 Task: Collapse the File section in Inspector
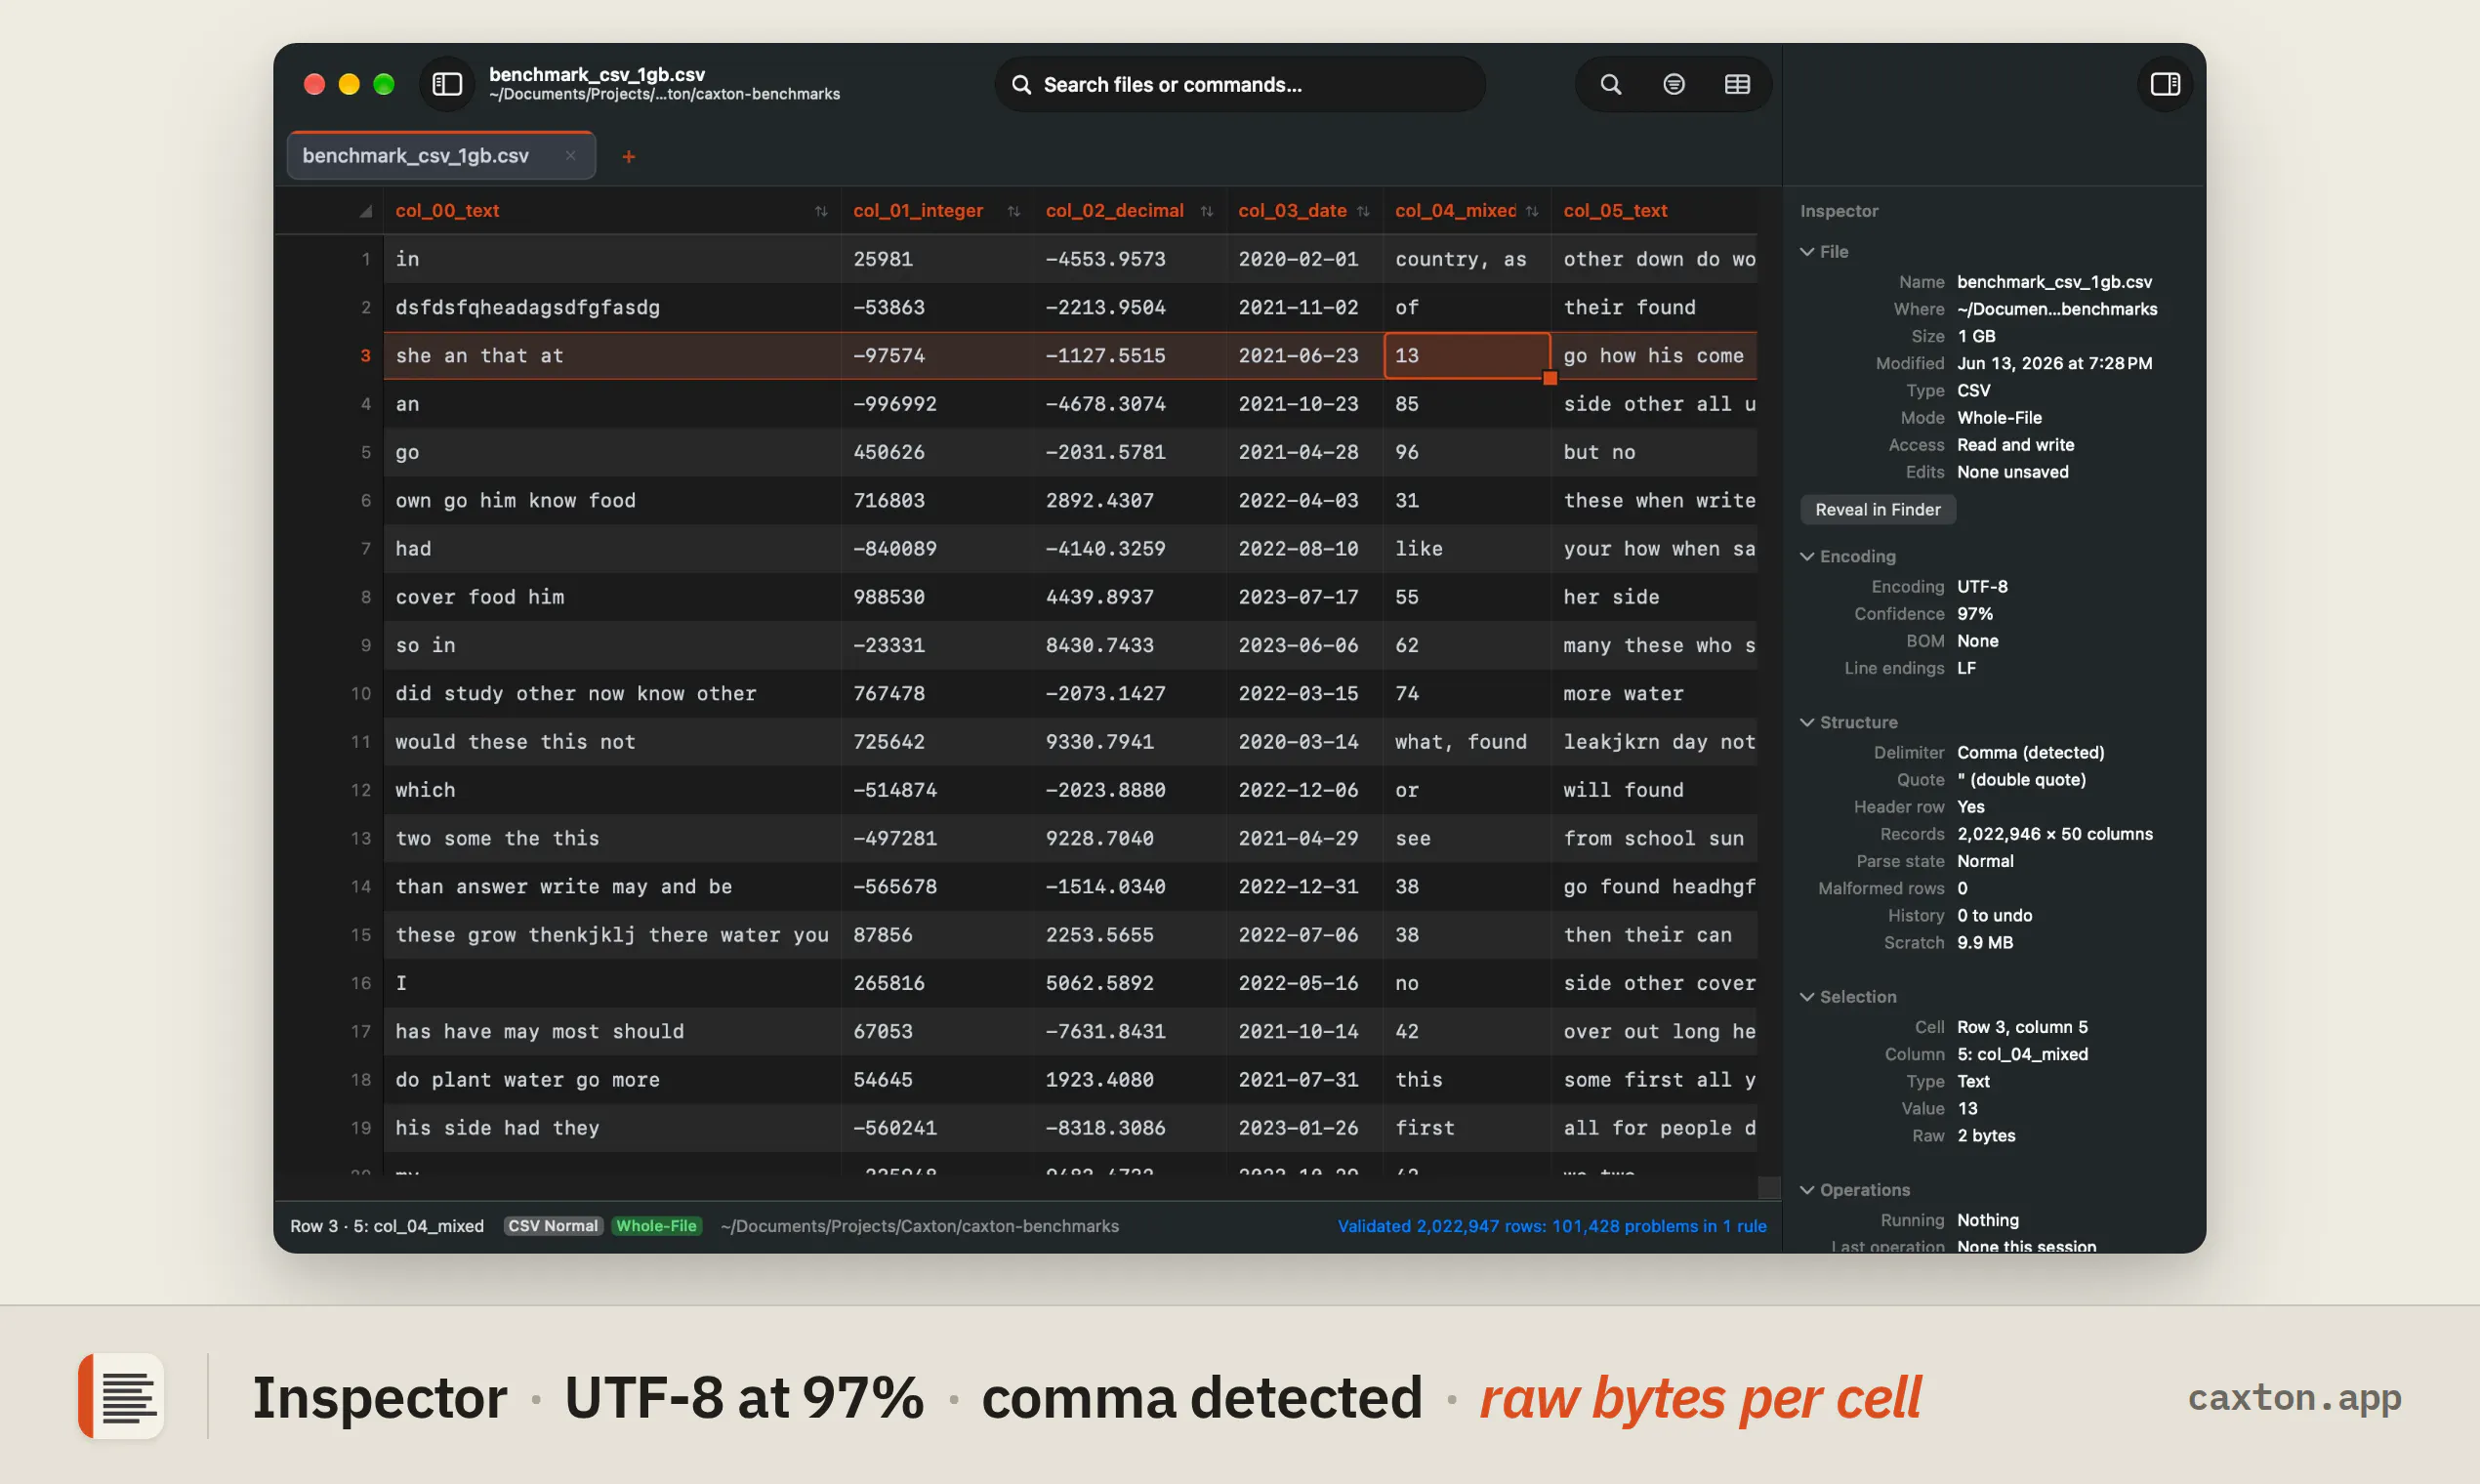tap(1807, 252)
